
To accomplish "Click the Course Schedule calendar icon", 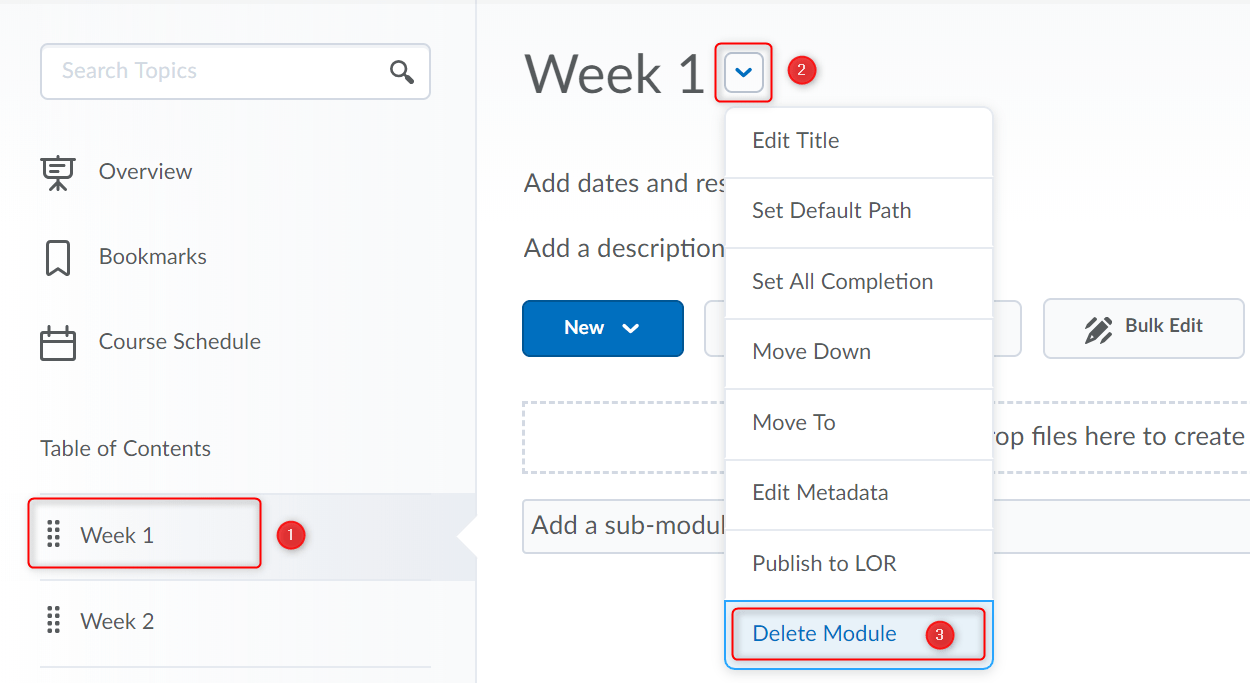I will pyautogui.click(x=58, y=342).
